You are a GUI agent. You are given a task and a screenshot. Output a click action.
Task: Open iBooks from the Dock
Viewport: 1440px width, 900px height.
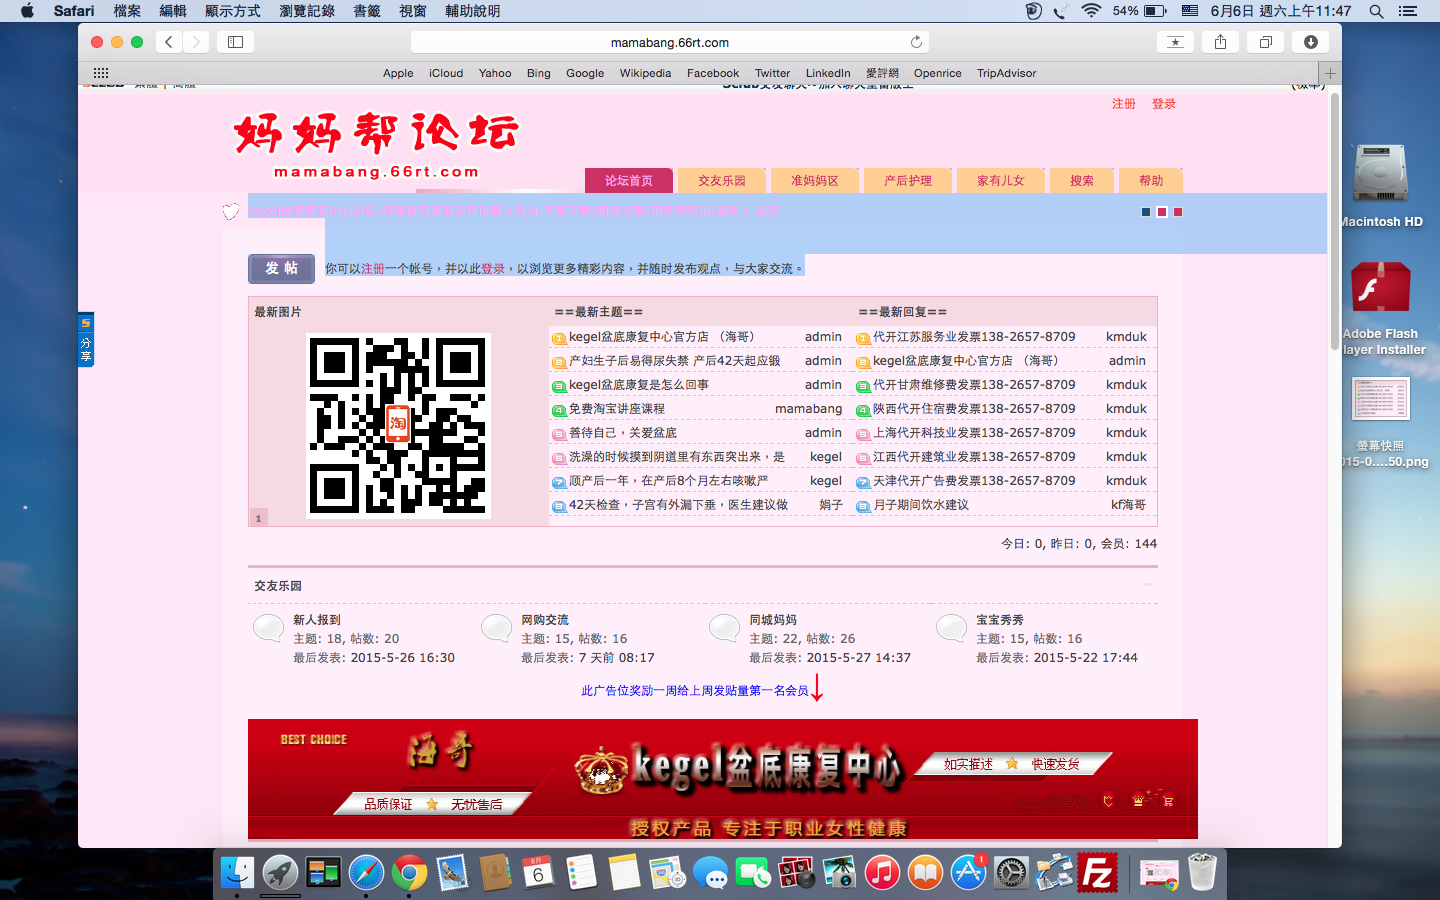(925, 873)
